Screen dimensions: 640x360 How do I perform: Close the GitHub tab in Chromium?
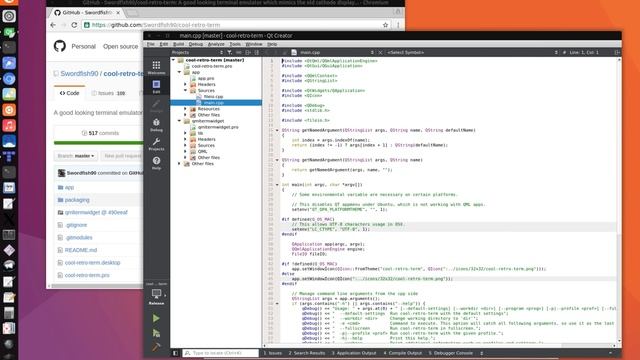[x=118, y=13]
